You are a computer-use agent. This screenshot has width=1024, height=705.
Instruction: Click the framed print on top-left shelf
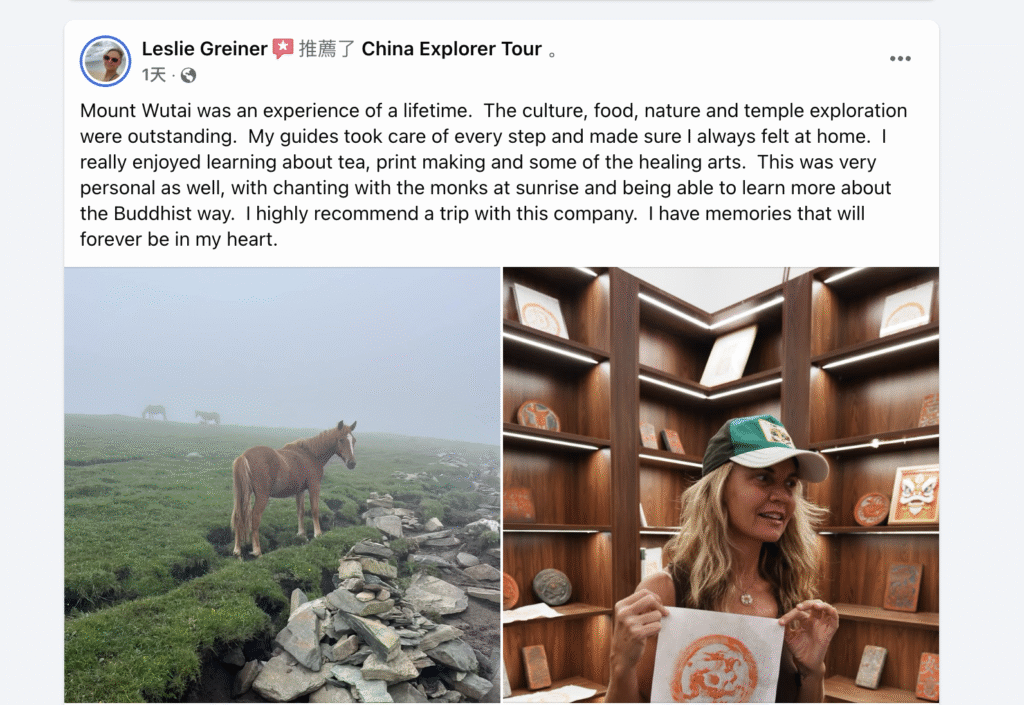coord(539,311)
